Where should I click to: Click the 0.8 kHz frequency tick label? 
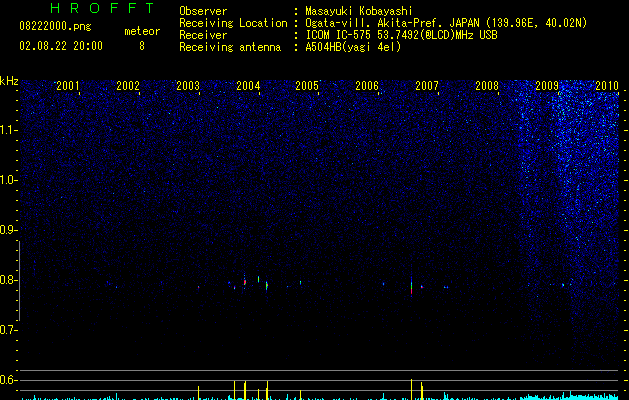8,280
